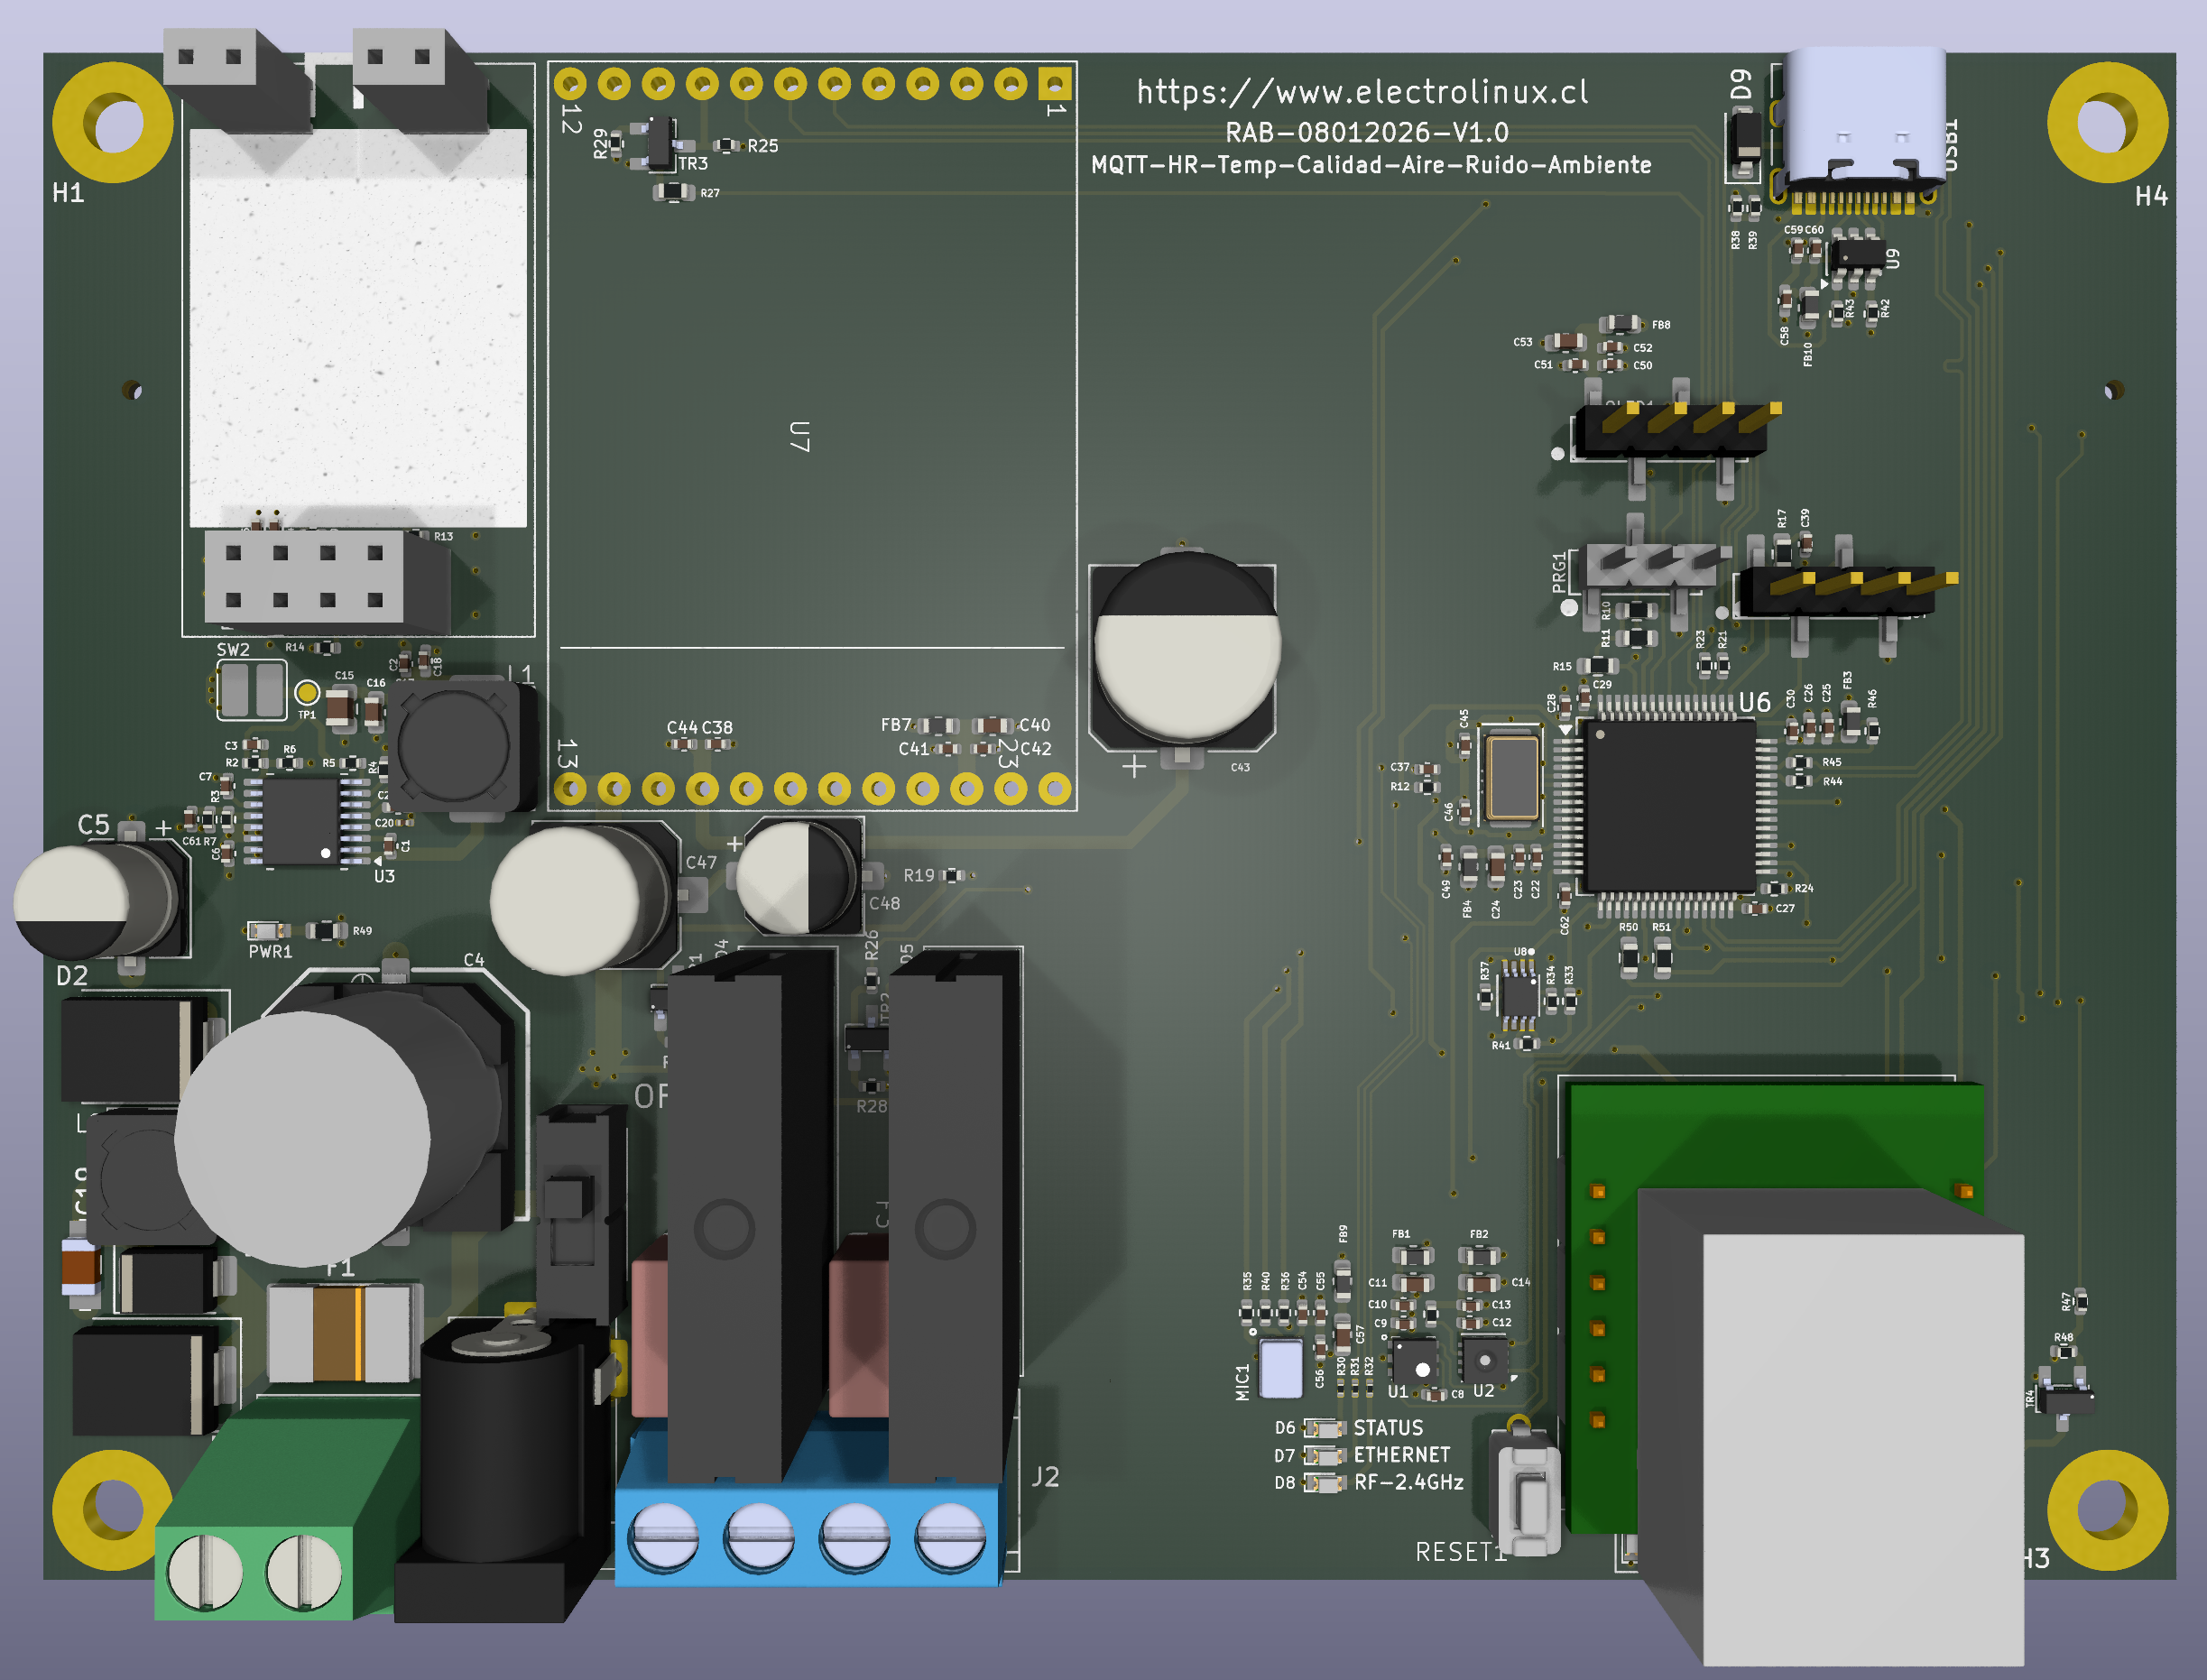This screenshot has height=1680, width=2207.
Task: Click the electrolinux.cl URL text
Action: coord(1362,92)
